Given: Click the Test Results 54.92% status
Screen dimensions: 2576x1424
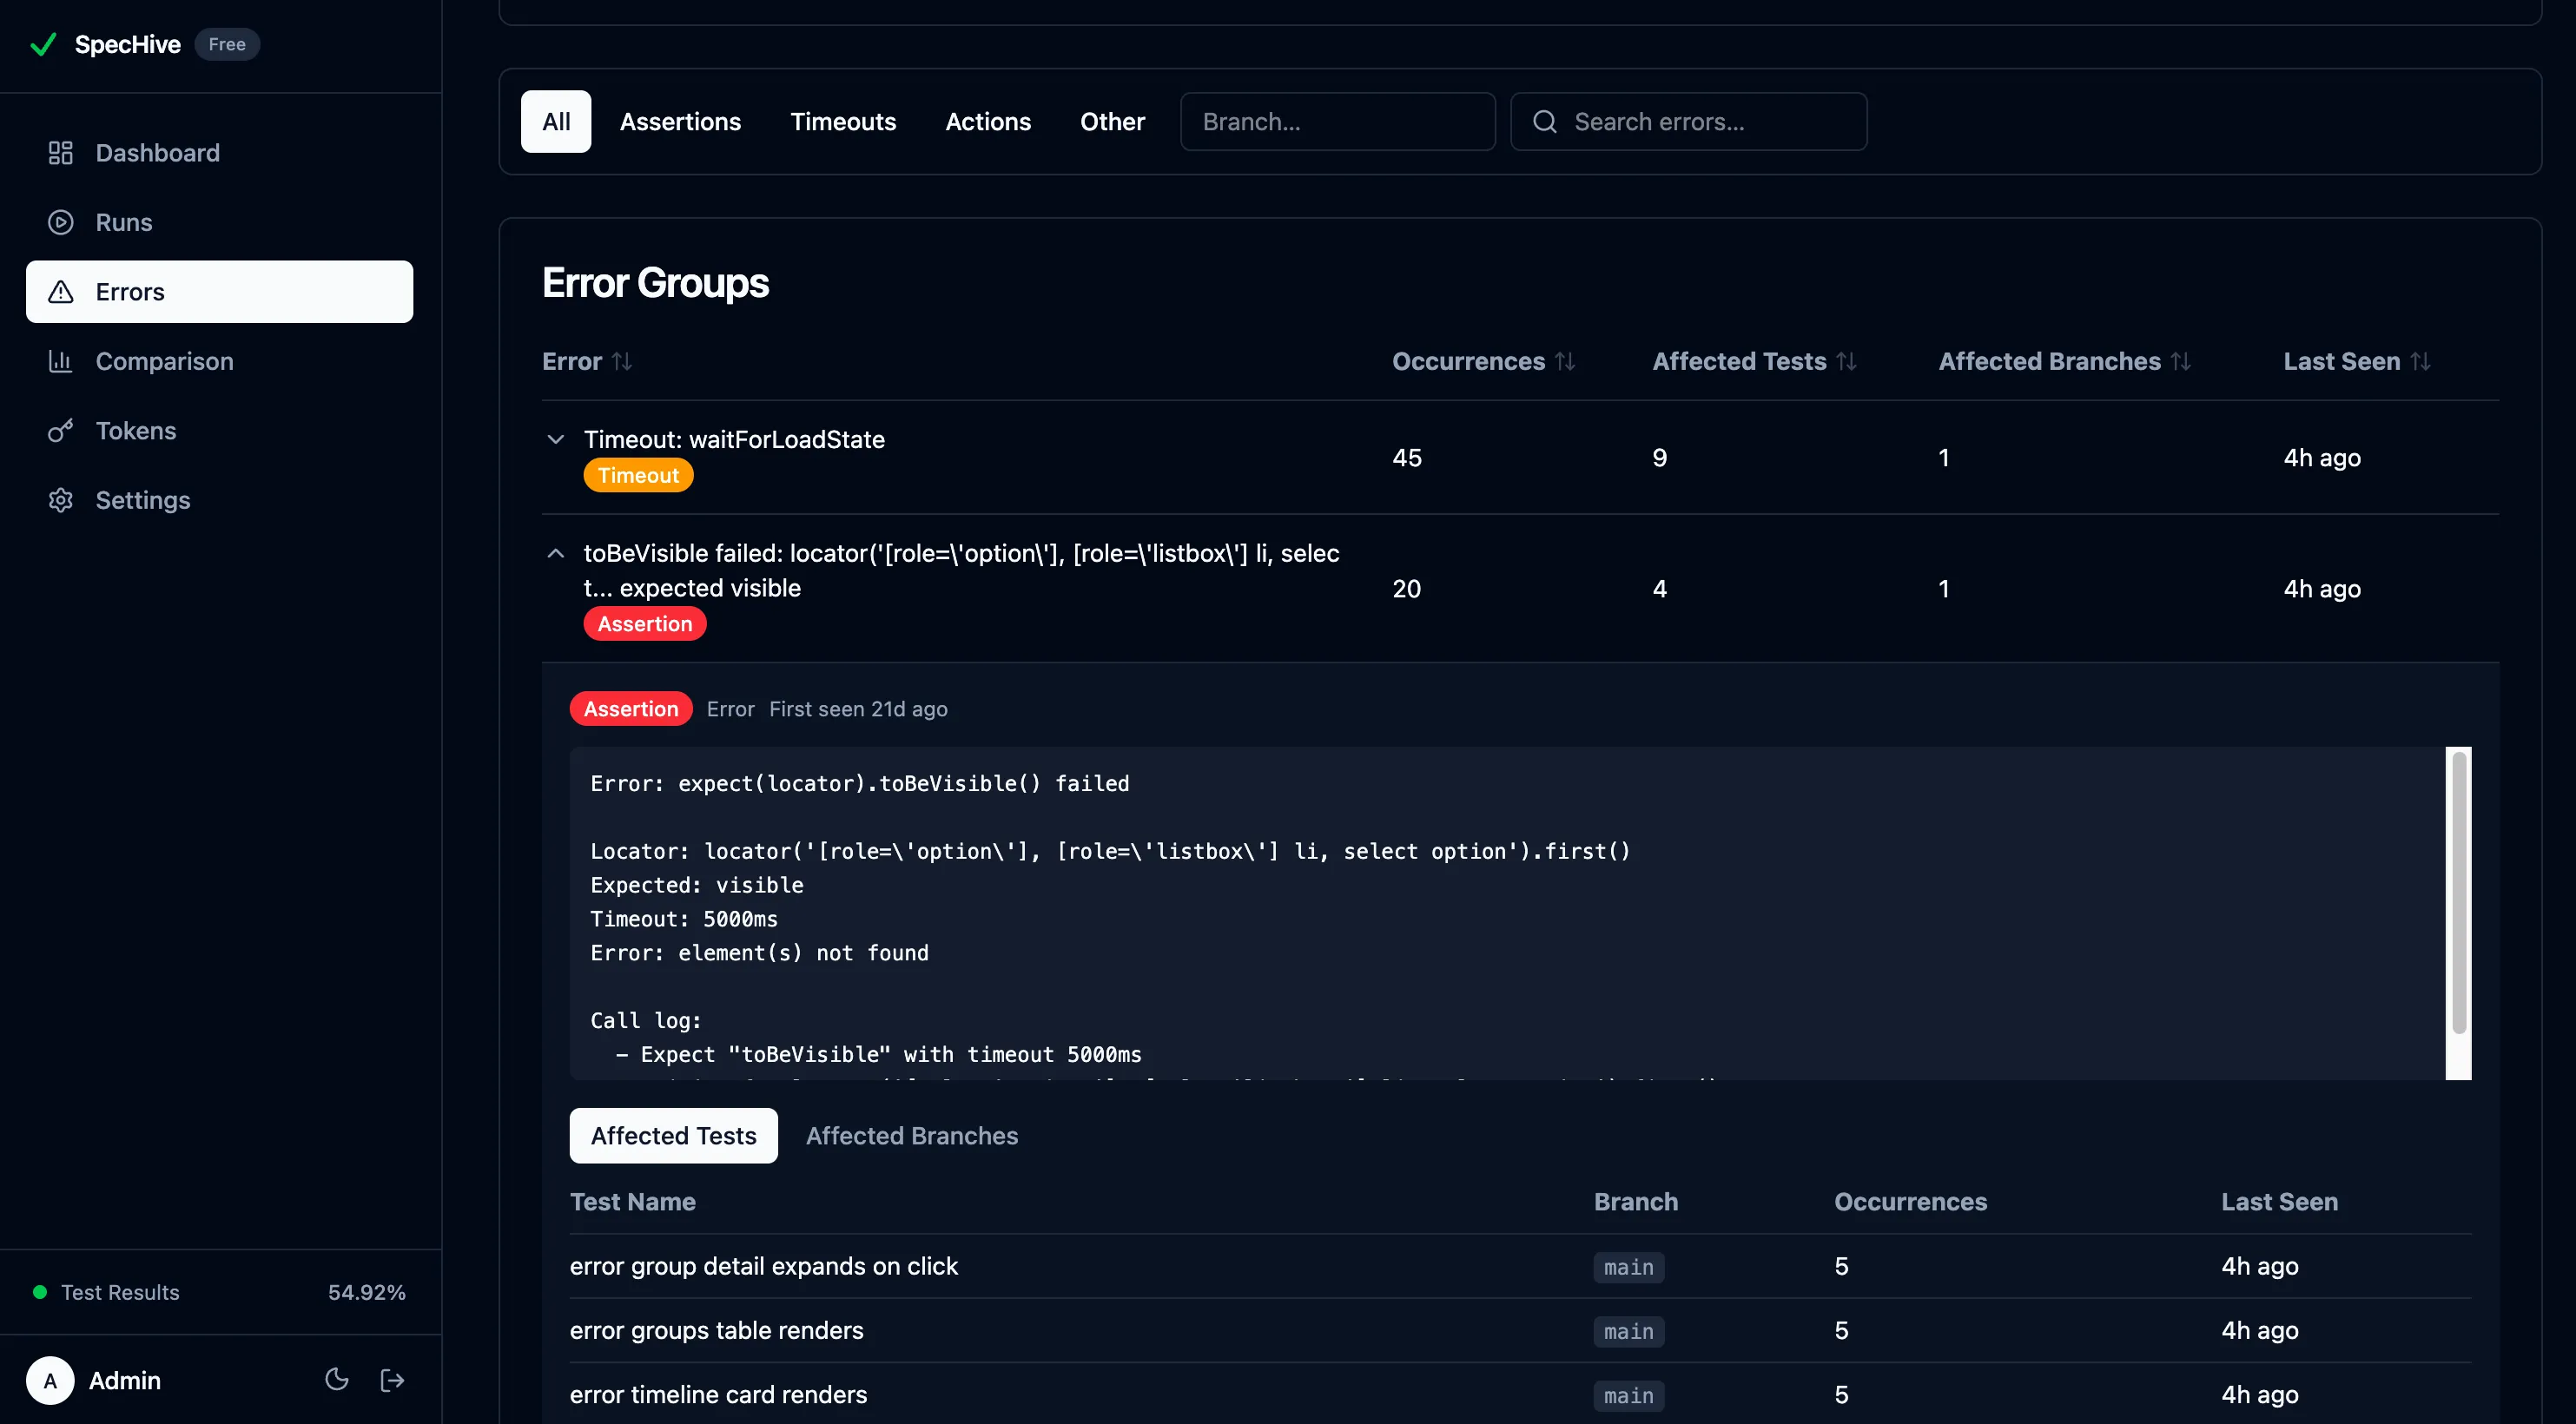Looking at the screenshot, I should coord(220,1292).
